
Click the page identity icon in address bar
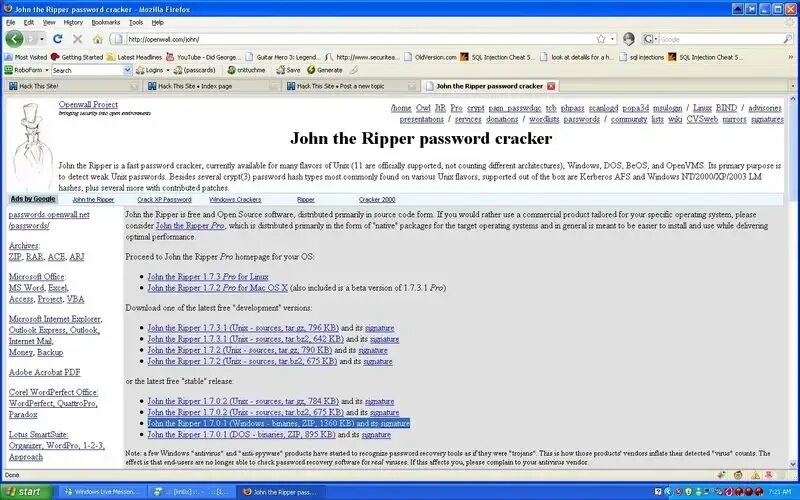[x=118, y=39]
